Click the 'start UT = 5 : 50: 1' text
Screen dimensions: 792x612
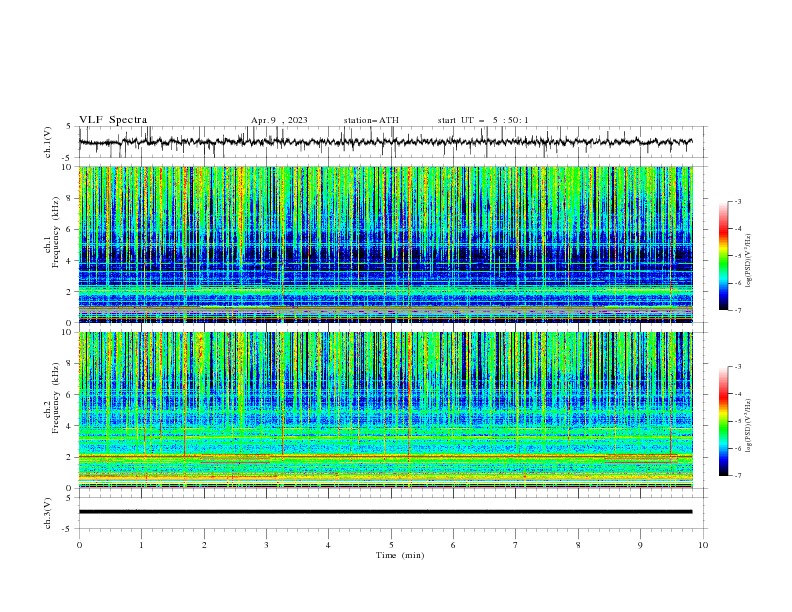click(x=483, y=120)
